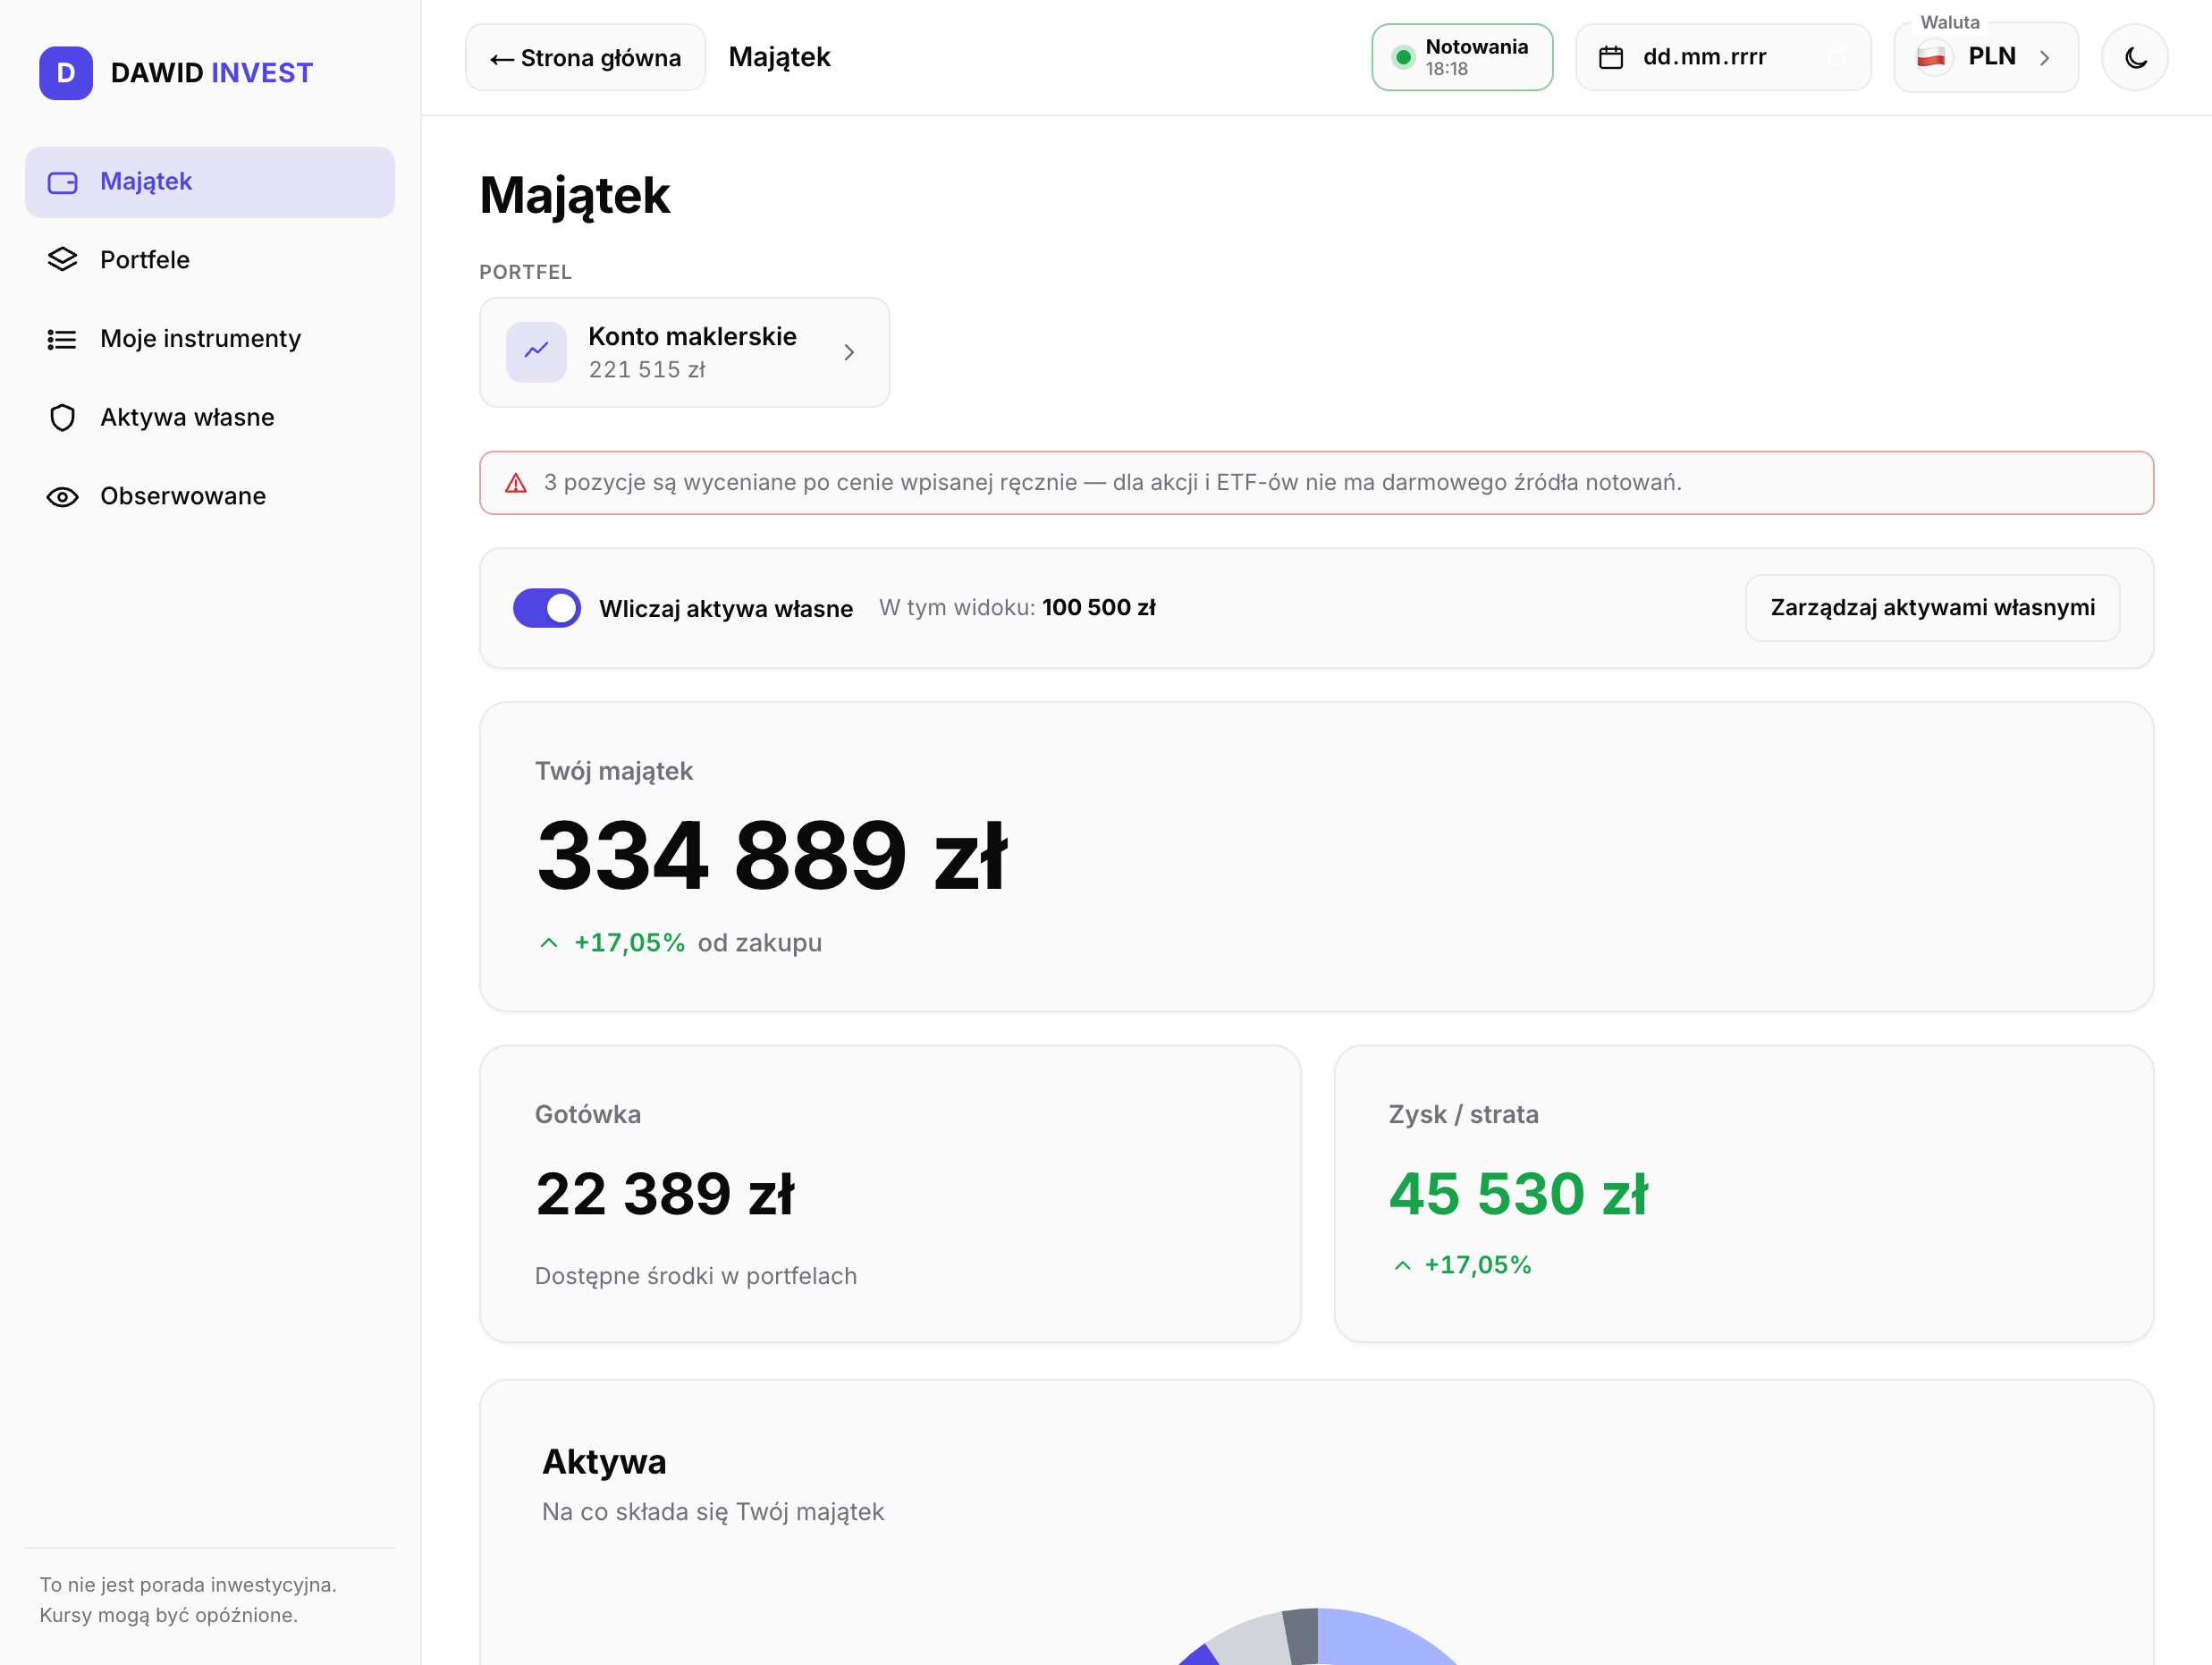Screen dimensions: 2212x1665
Task: Click the 221 515 zł portfolio balance
Action: tap(647, 370)
